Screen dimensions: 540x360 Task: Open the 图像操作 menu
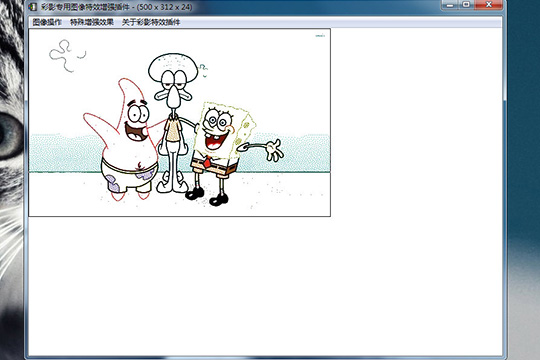[47, 22]
